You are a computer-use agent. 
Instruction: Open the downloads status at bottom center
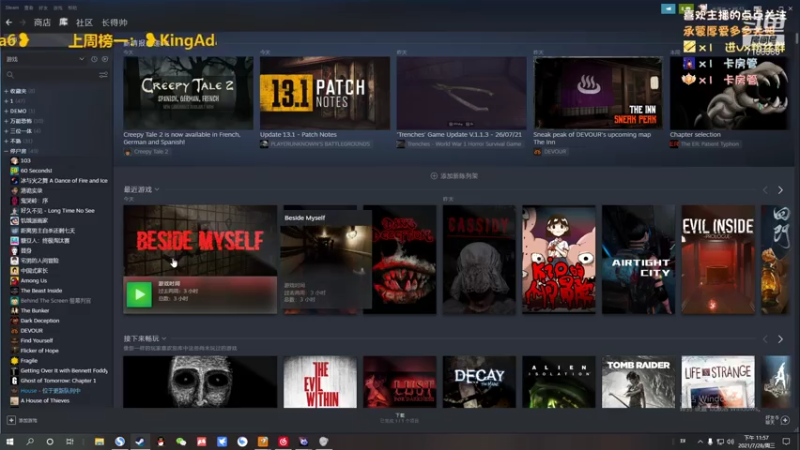(x=399, y=418)
